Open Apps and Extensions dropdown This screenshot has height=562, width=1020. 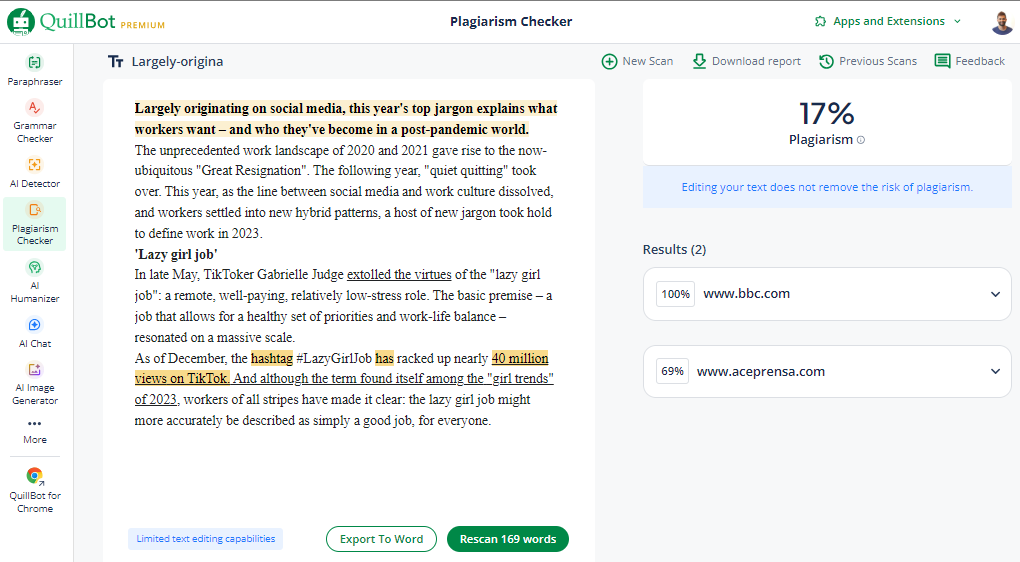888,21
